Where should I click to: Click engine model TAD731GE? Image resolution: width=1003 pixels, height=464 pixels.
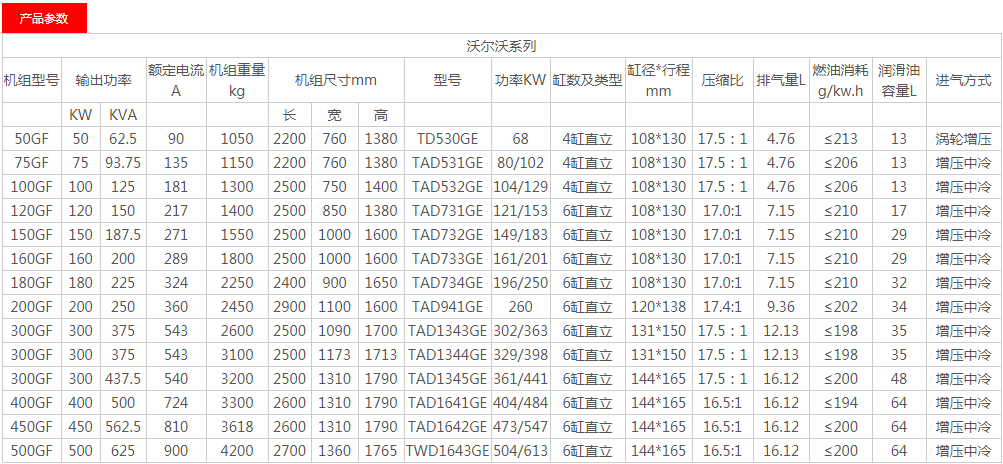[447, 211]
